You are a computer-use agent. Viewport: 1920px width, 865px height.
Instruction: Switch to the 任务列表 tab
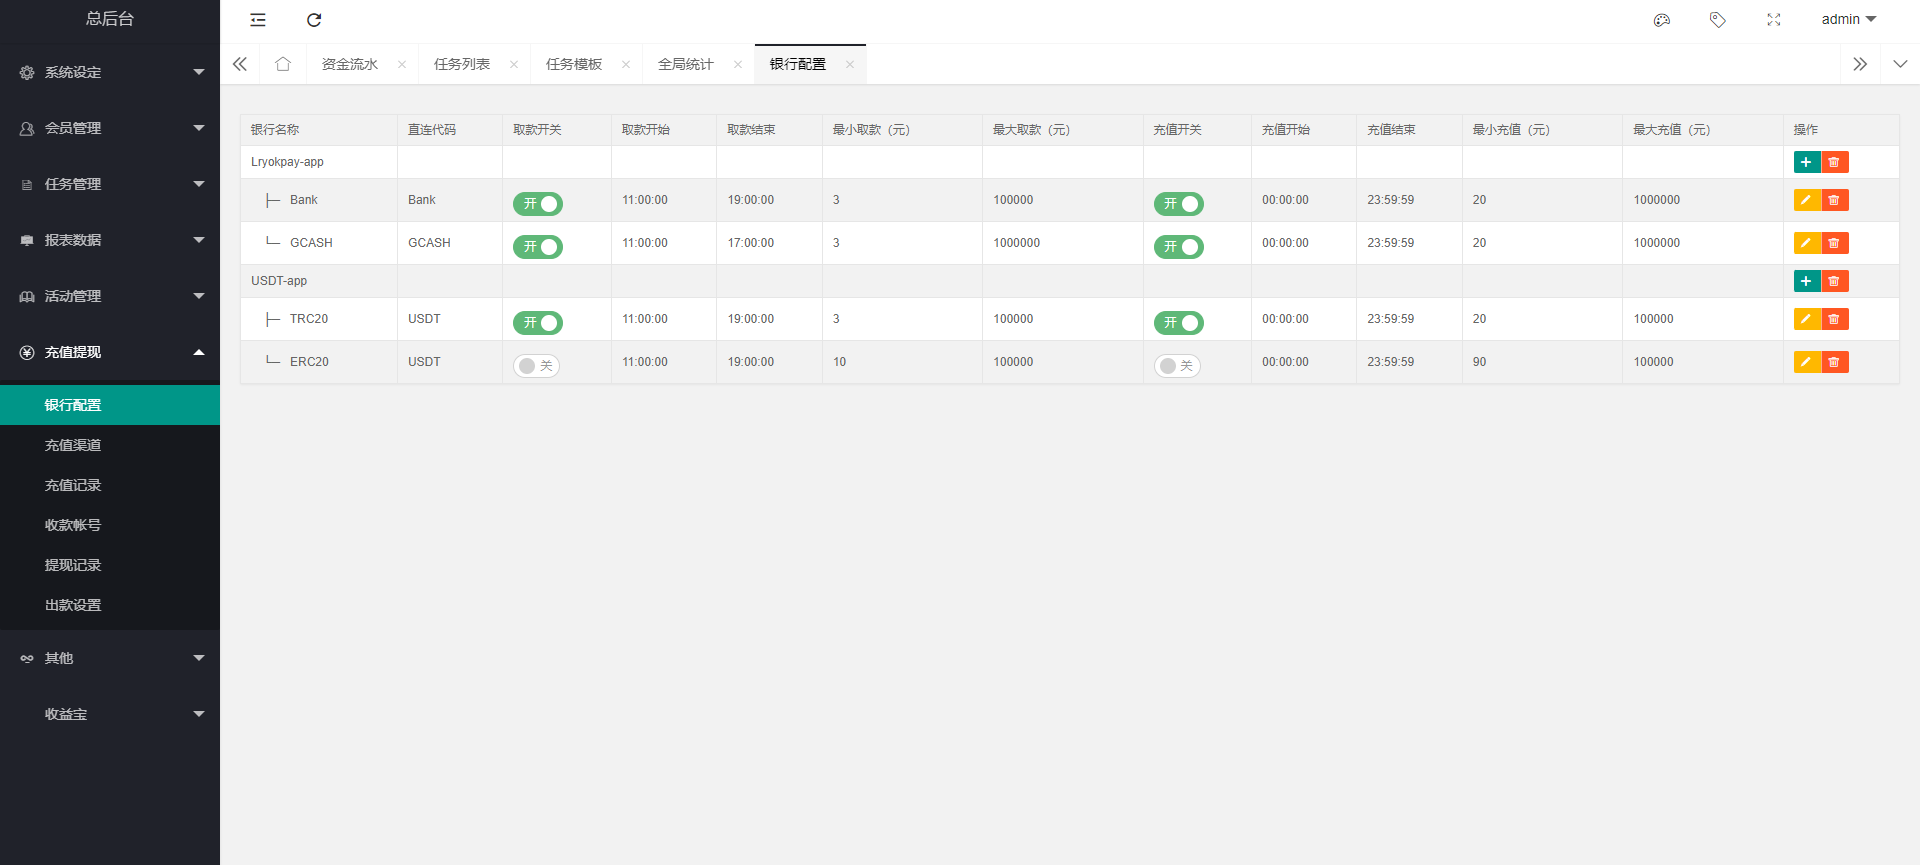462,64
